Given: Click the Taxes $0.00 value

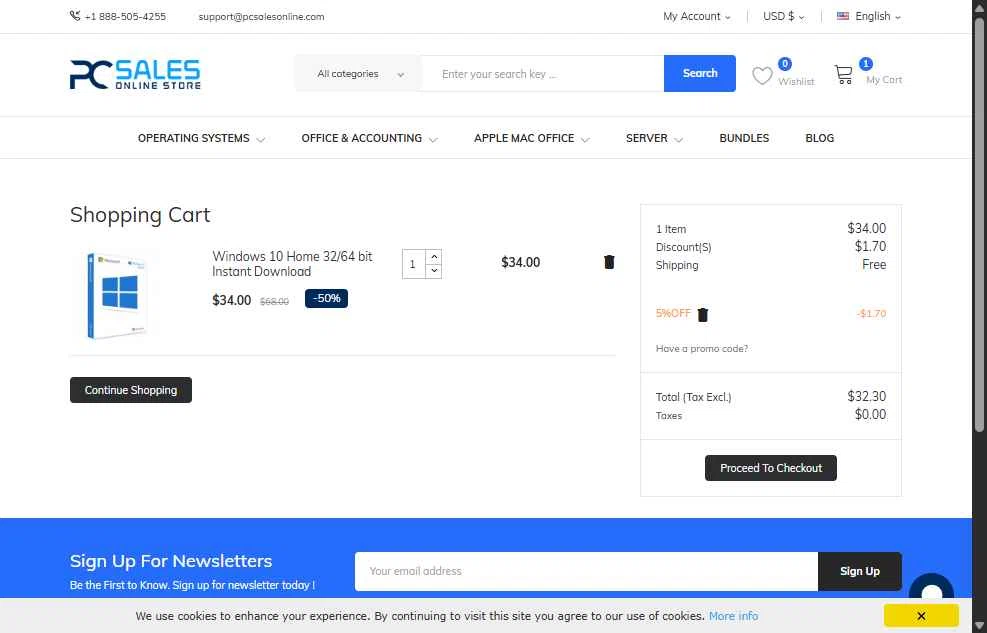Looking at the screenshot, I should [x=870, y=415].
